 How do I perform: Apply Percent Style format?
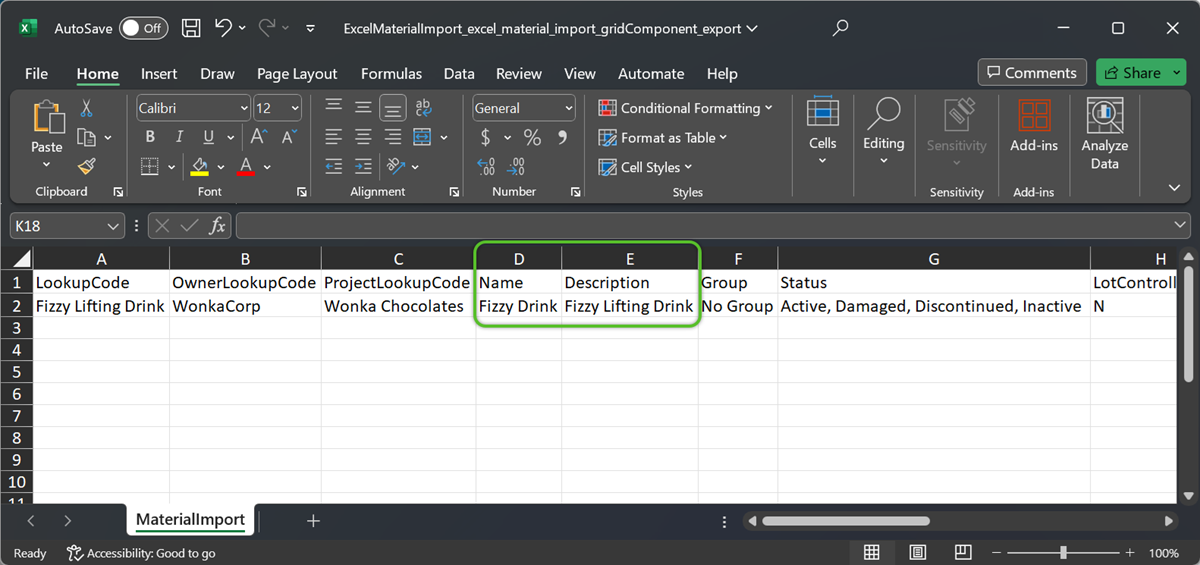pos(532,137)
